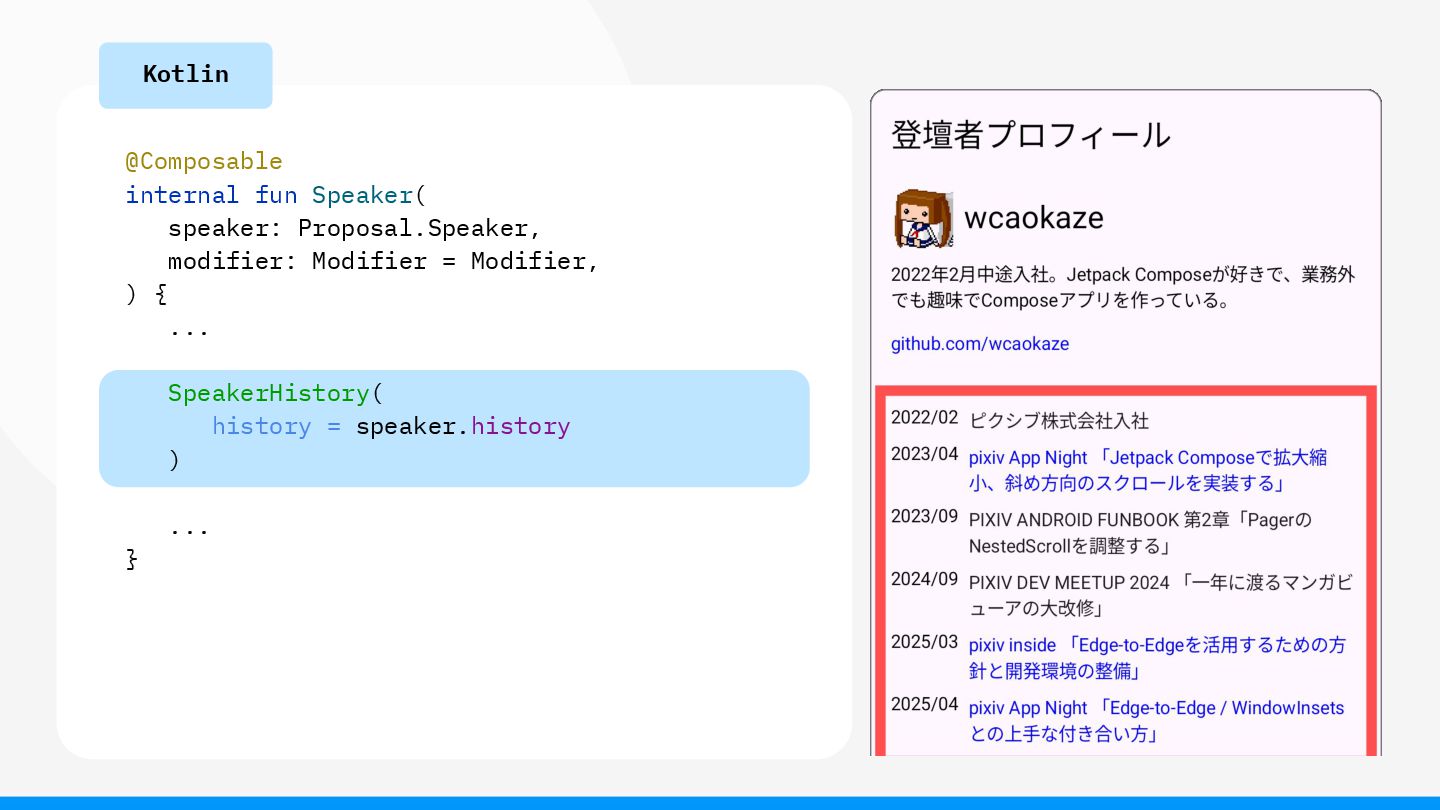Click the PIXIV DEV MEETUP 2024 entry
This screenshot has height=810, width=1440.
(1161, 595)
